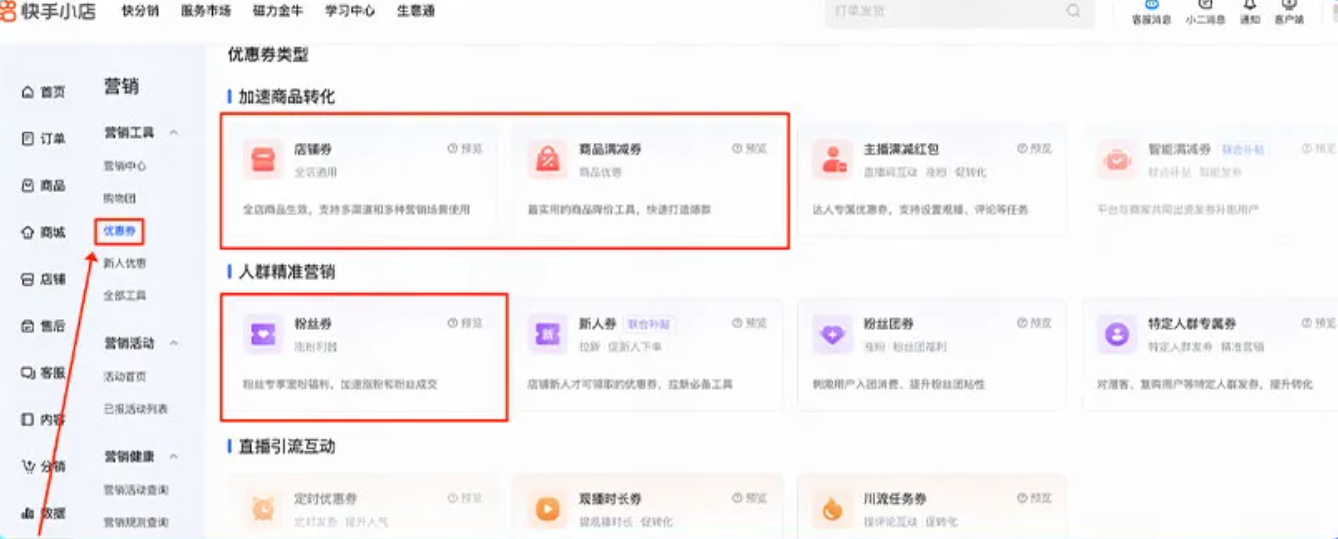Collapse the 营销工具 section chevron

(174, 133)
